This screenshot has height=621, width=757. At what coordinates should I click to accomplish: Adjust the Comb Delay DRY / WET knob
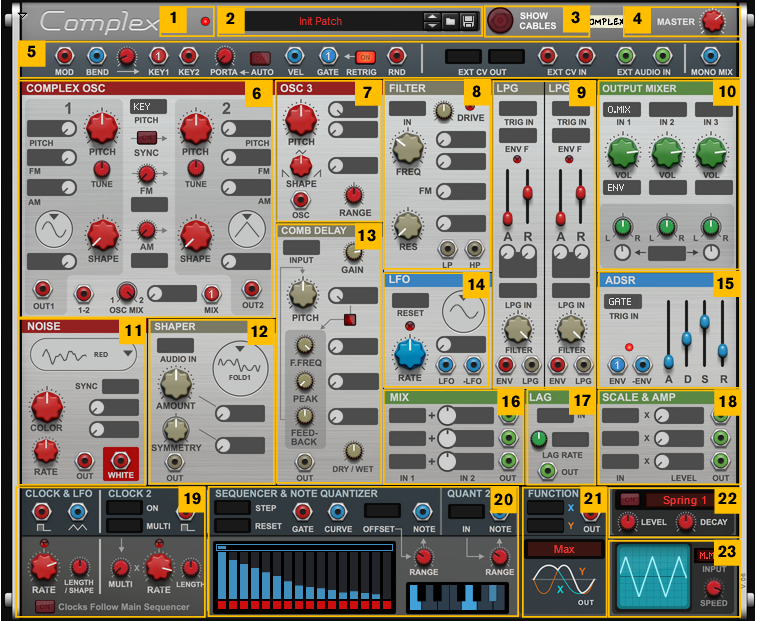pos(353,451)
